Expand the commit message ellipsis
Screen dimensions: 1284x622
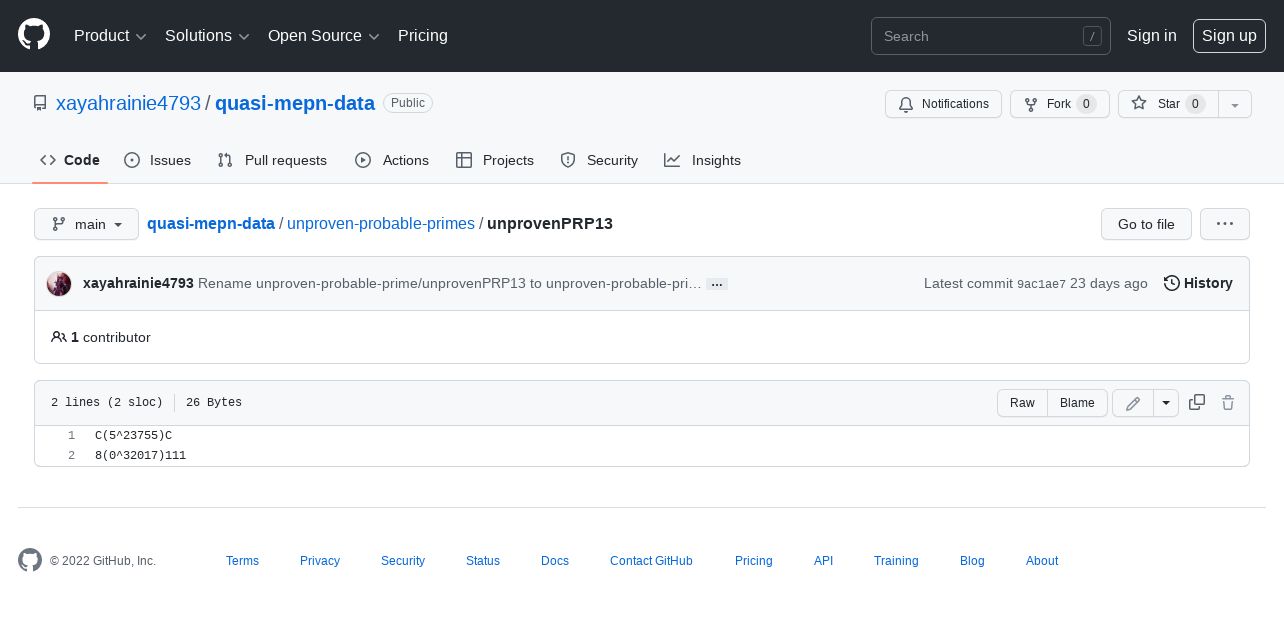[717, 284]
